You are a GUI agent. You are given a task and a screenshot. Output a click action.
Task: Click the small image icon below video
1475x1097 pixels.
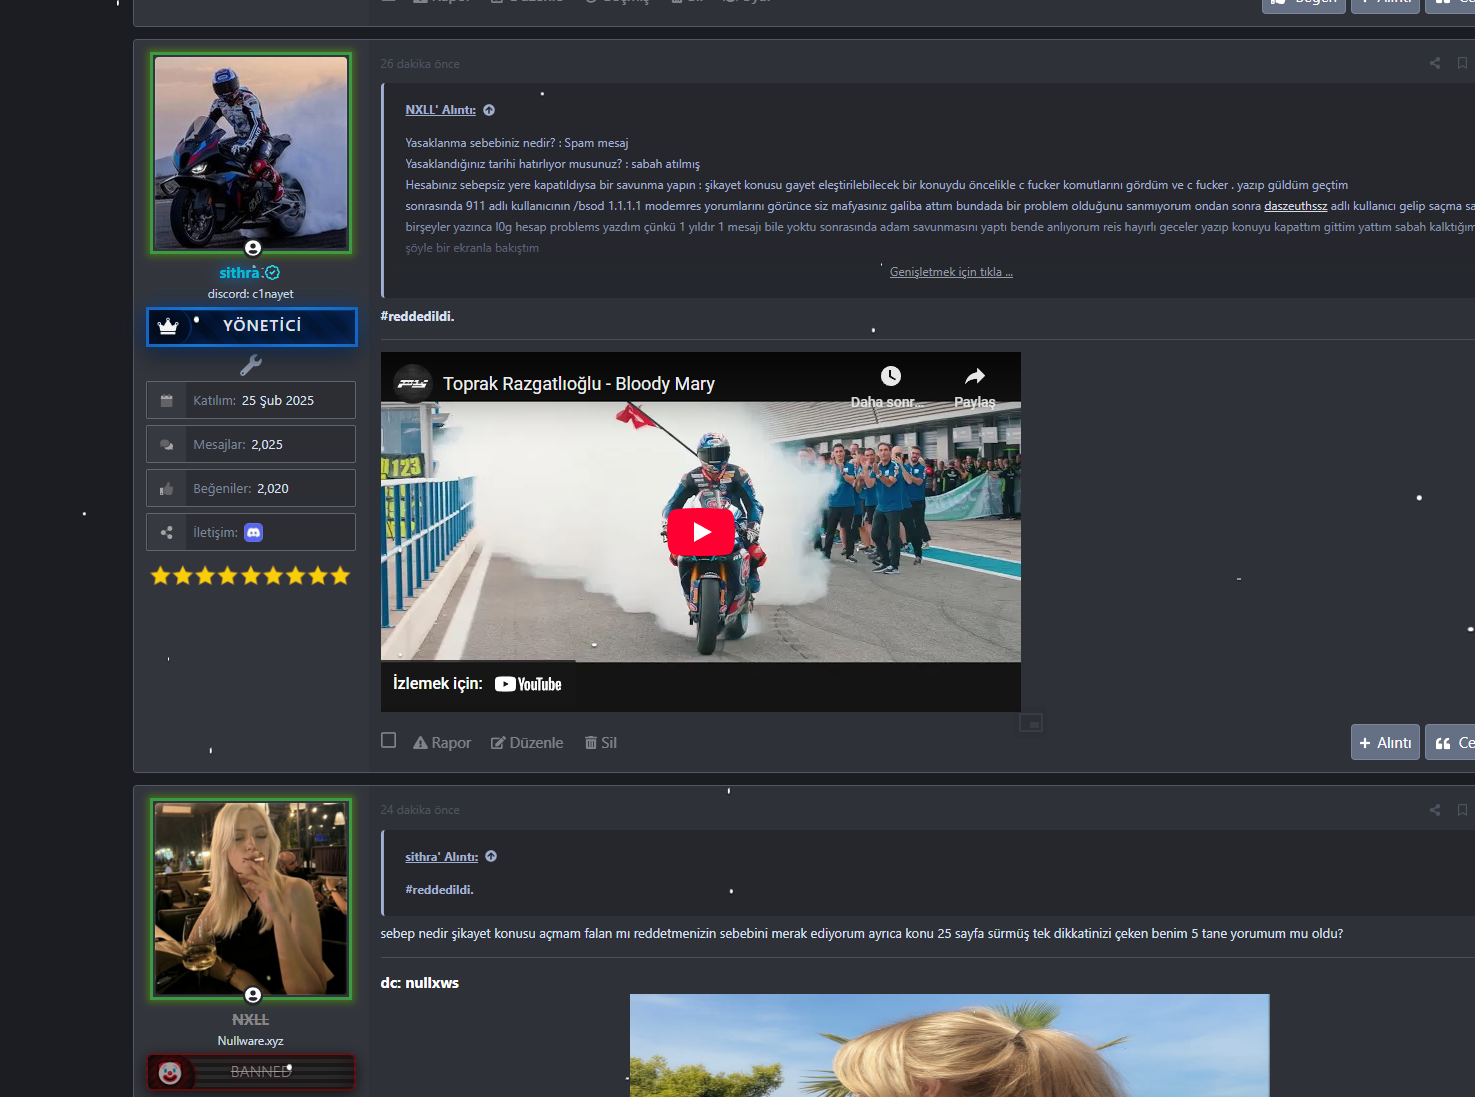(x=1031, y=722)
